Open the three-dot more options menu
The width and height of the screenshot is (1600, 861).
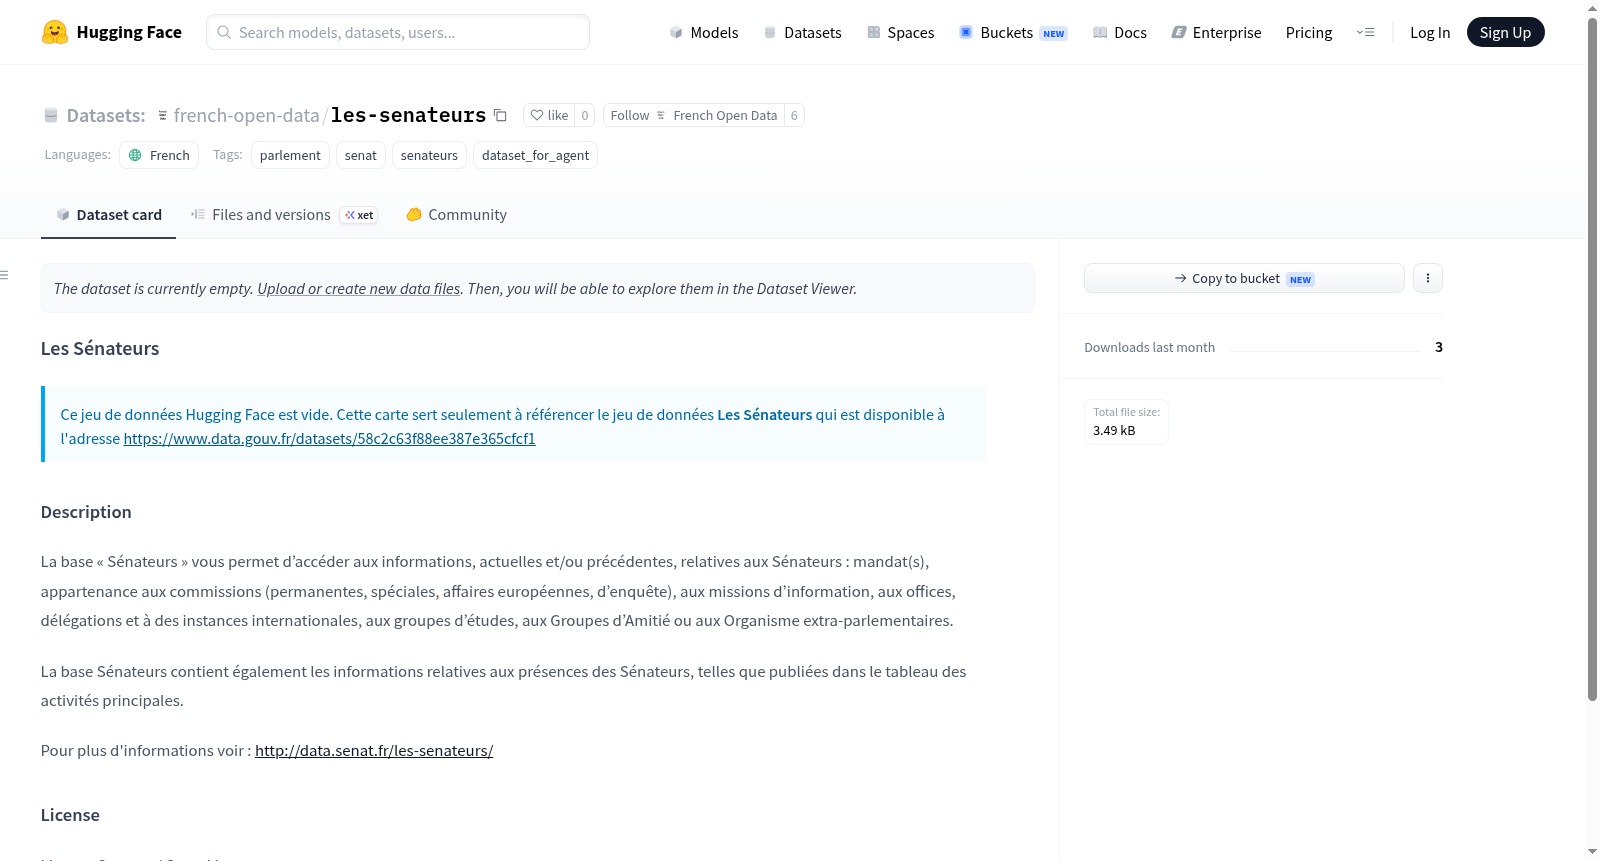pyautogui.click(x=1428, y=278)
